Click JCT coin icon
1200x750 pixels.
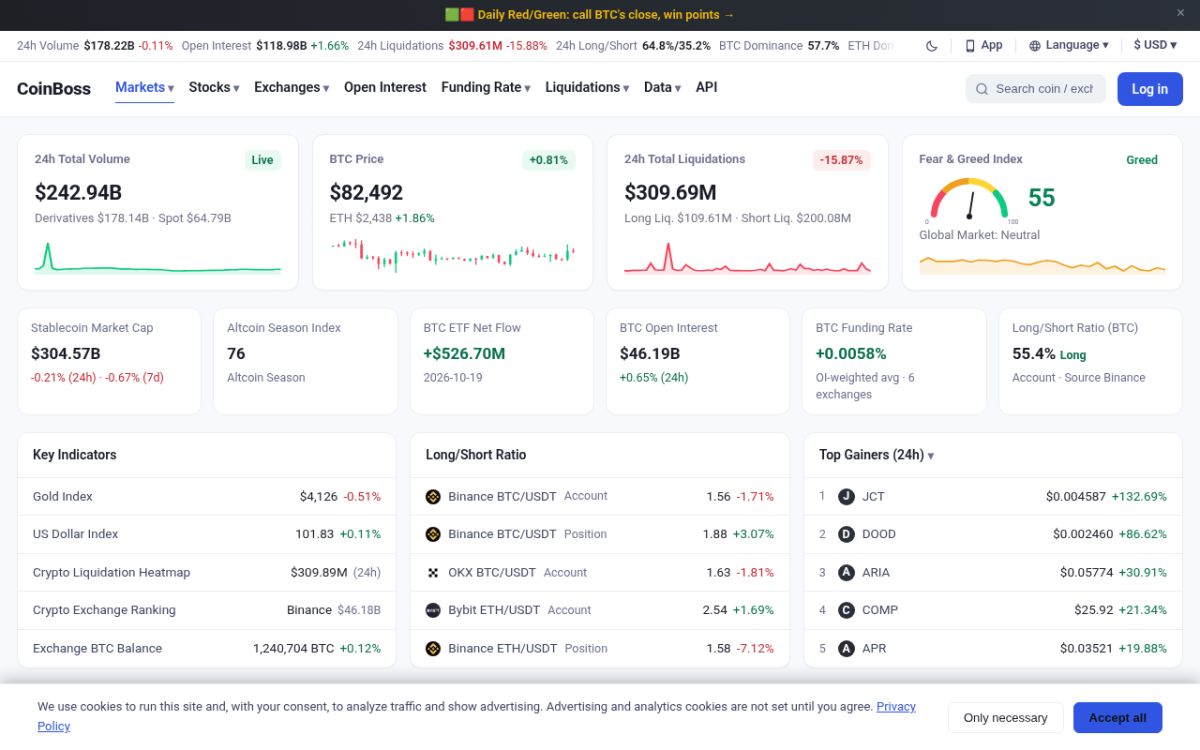pos(846,496)
